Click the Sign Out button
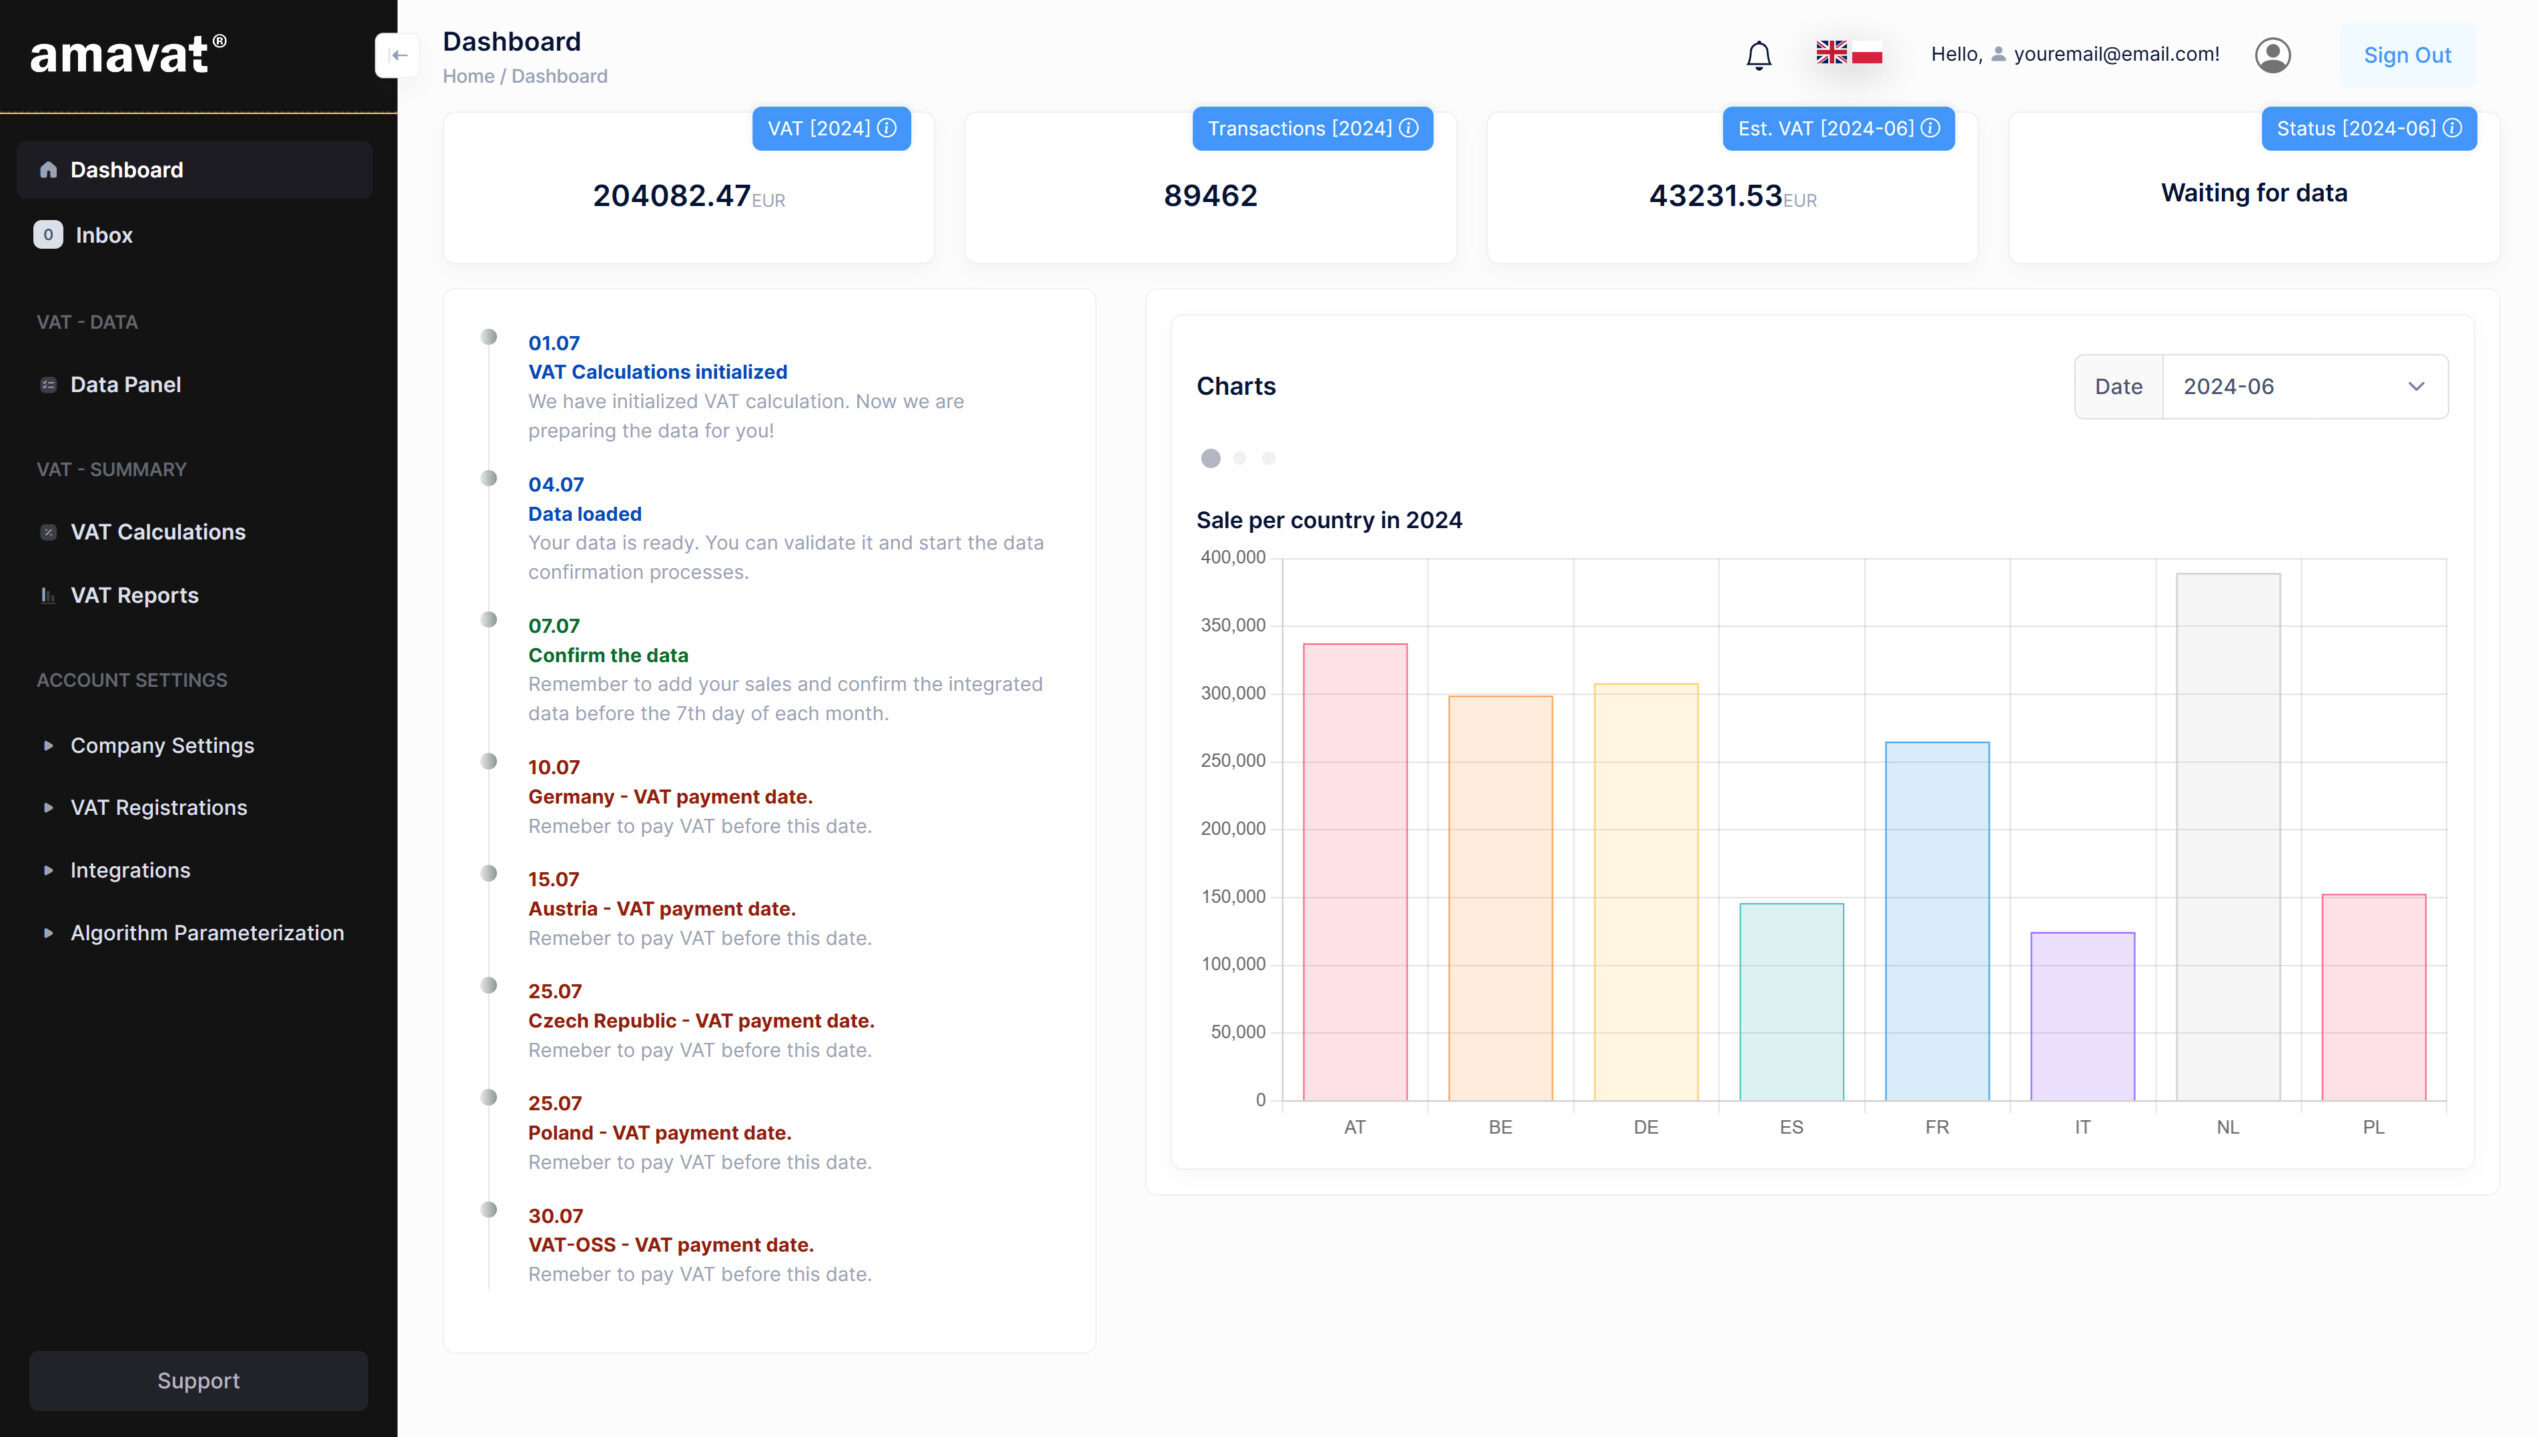 pos(2407,55)
